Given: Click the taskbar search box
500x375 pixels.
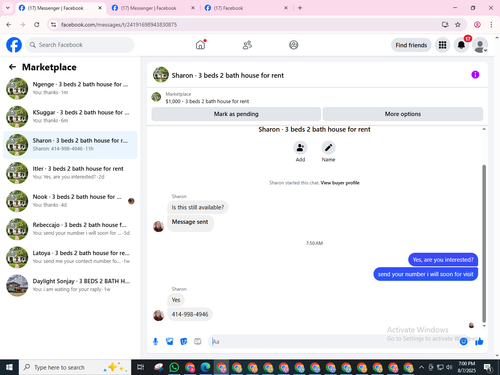Looking at the screenshot, I should 75,367.
